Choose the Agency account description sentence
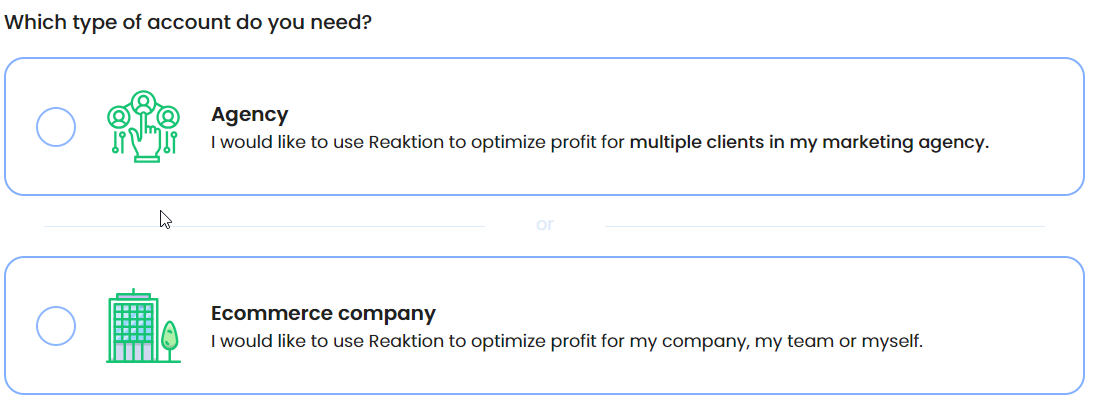The image size is (1100, 409). click(x=600, y=142)
